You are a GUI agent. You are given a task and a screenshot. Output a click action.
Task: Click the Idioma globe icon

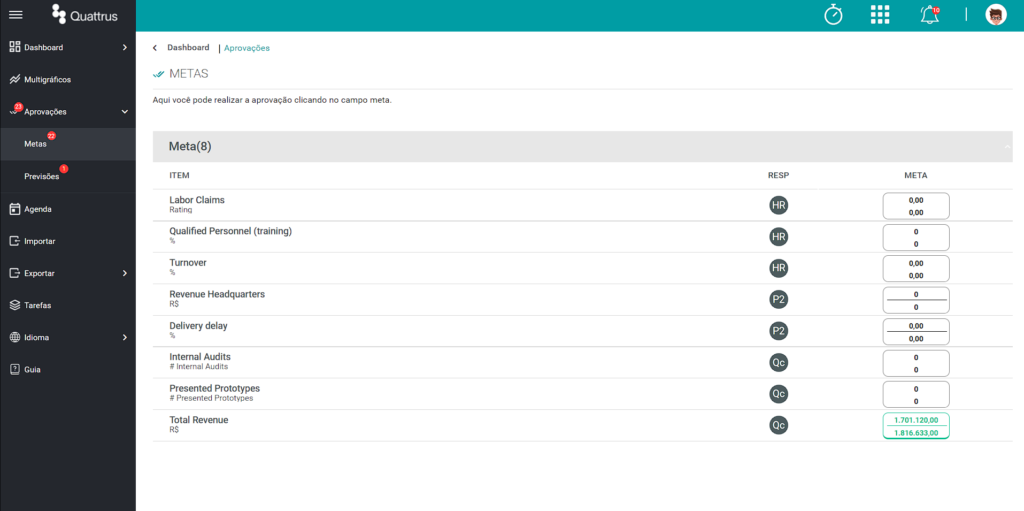pos(15,337)
